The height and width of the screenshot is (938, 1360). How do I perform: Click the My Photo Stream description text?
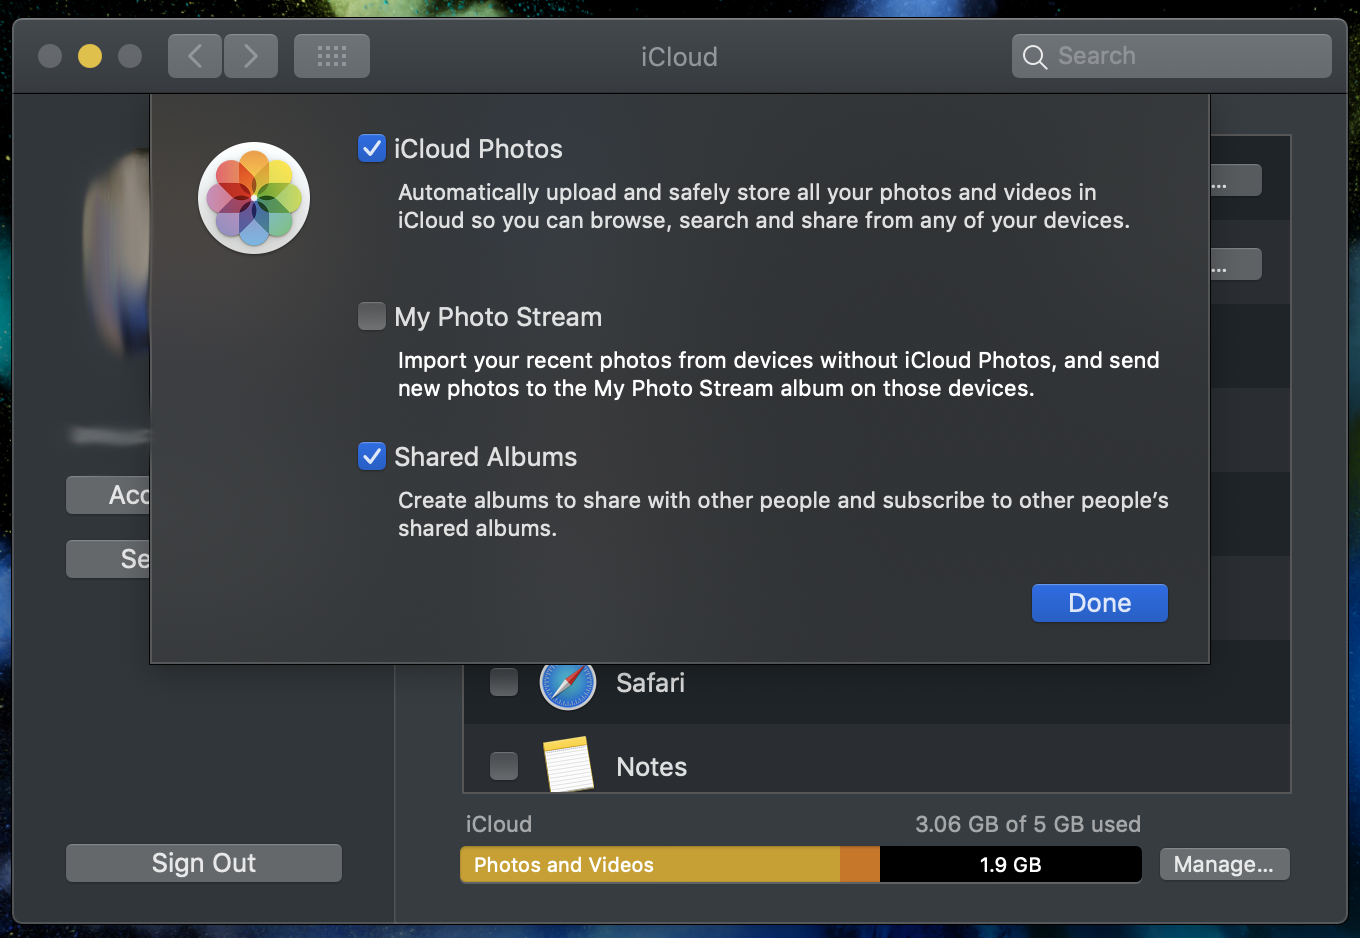coord(779,374)
